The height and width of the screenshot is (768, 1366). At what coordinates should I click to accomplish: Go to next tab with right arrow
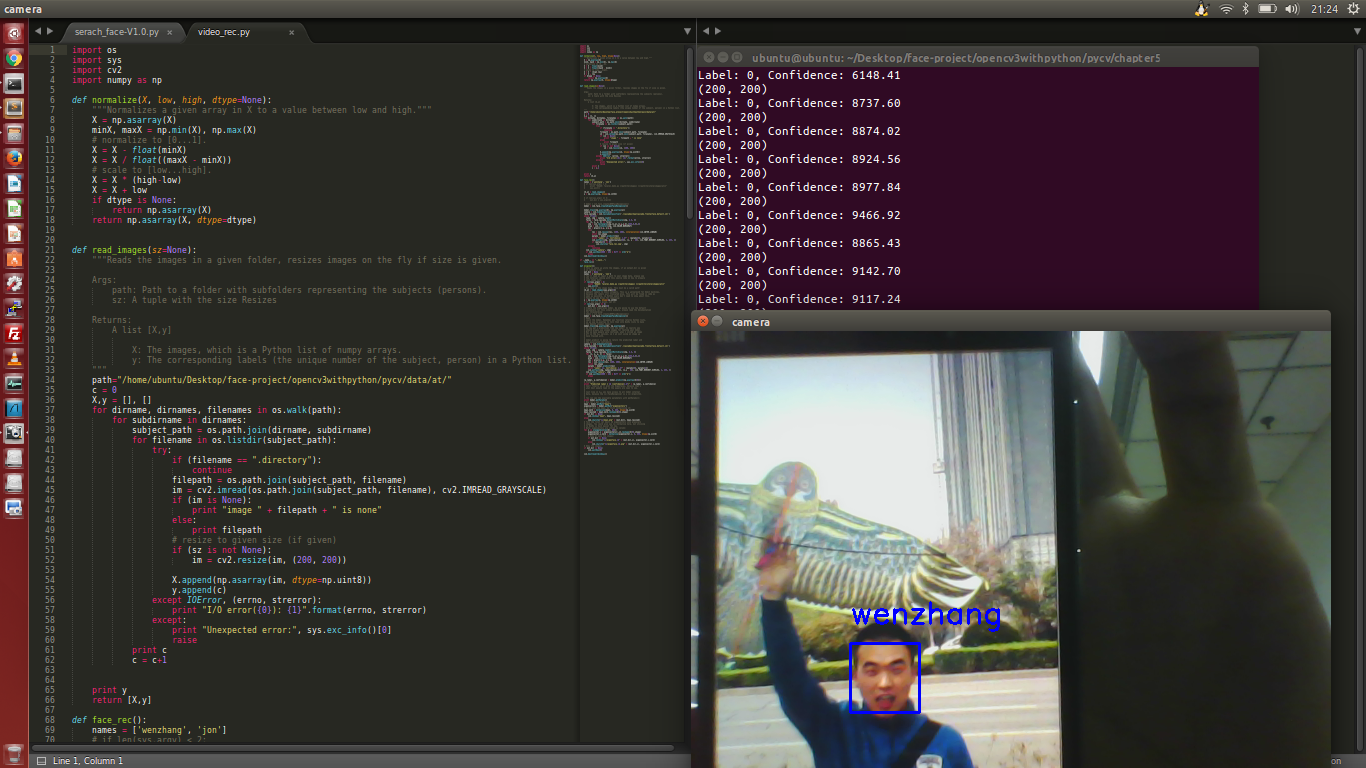pyautogui.click(x=50, y=32)
